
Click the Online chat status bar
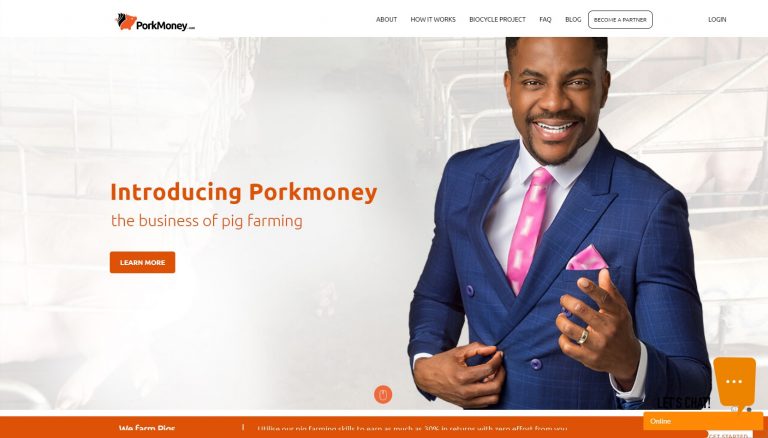(x=703, y=421)
